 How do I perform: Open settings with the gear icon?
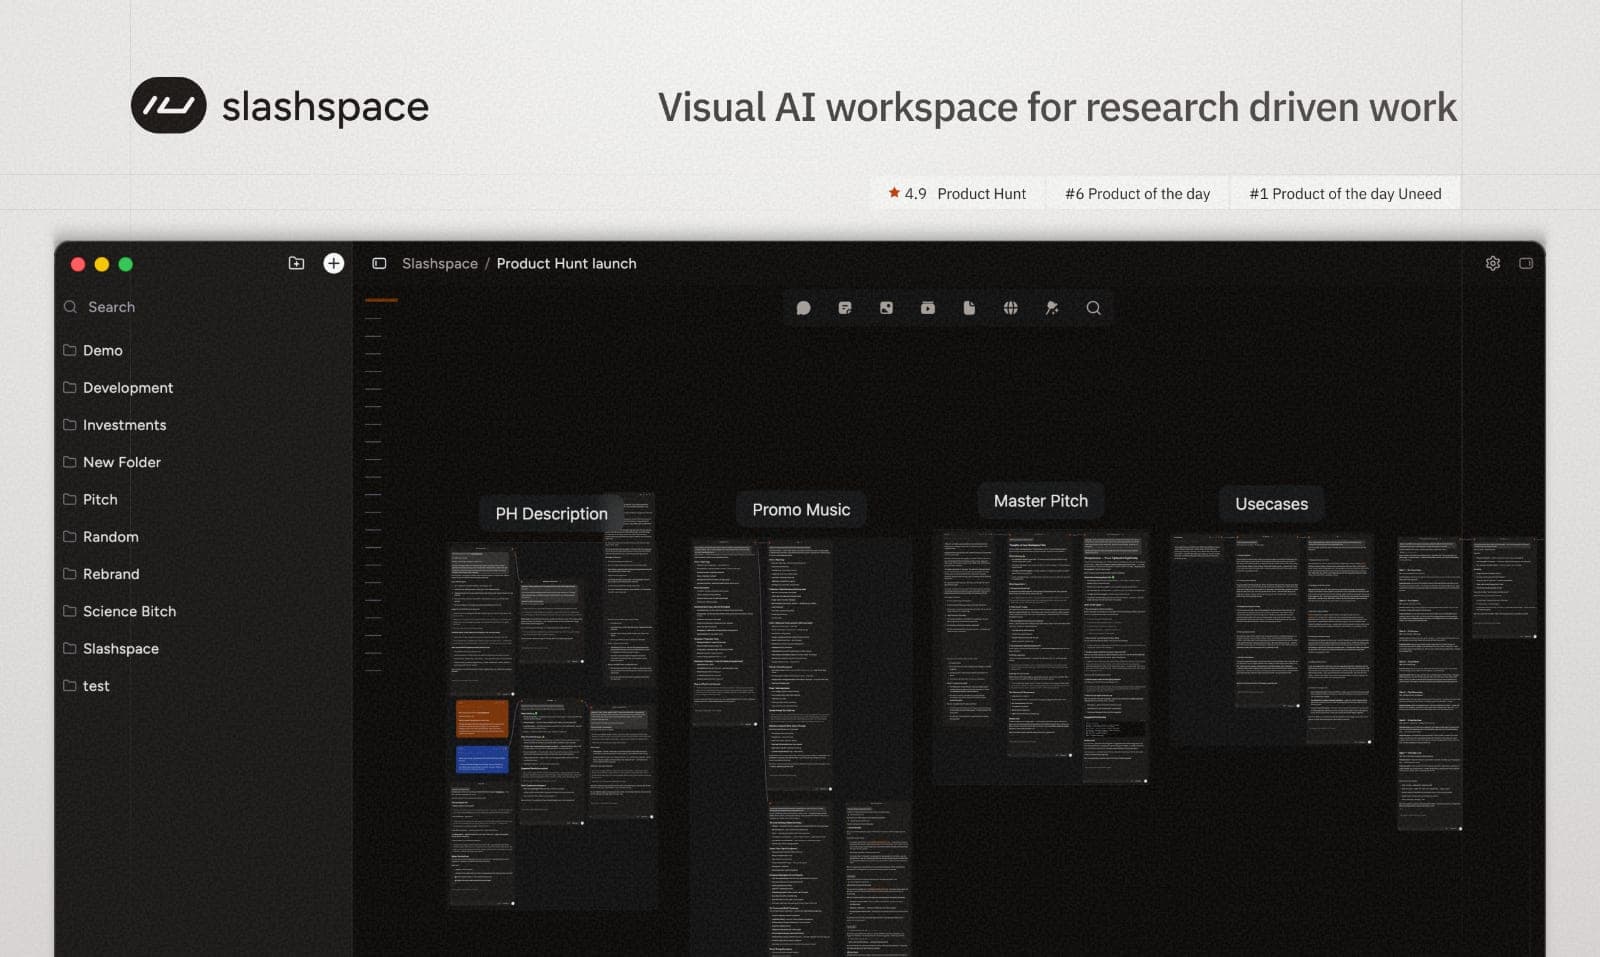(1493, 263)
